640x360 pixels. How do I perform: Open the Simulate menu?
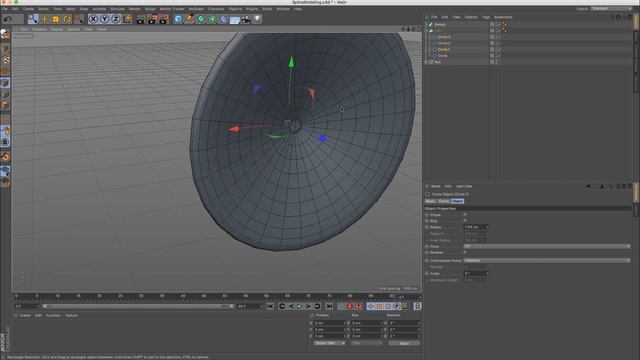[117, 9]
